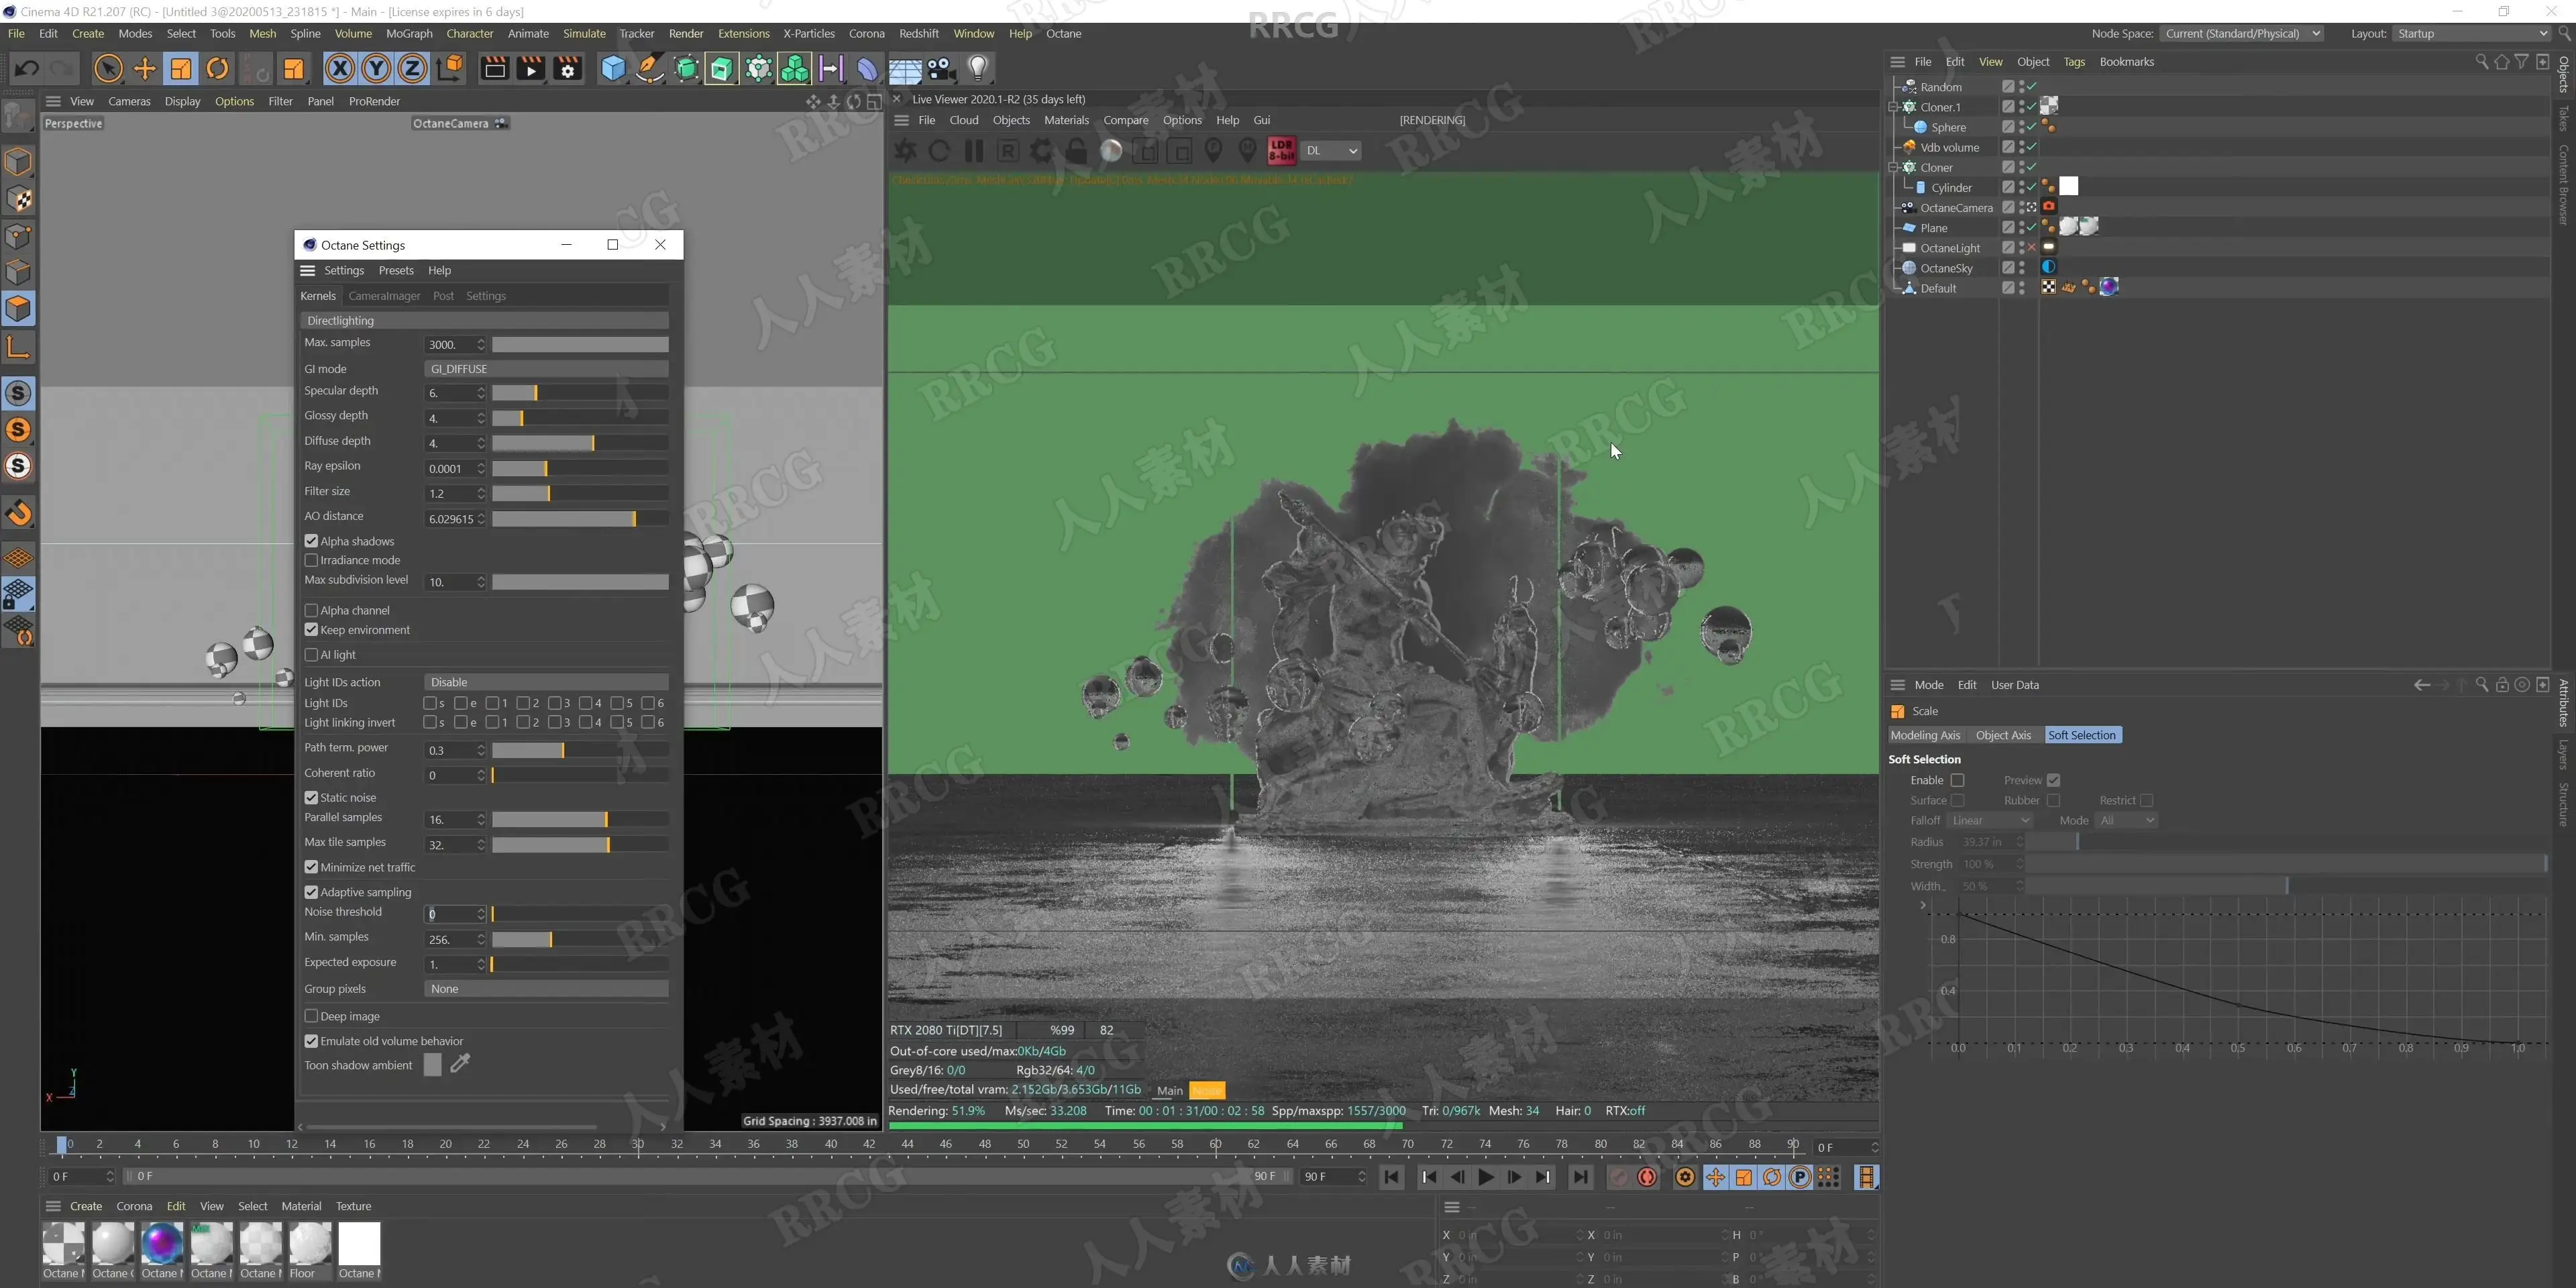Add a Light object from toolbar
2576x1288 pixels.
tap(978, 69)
